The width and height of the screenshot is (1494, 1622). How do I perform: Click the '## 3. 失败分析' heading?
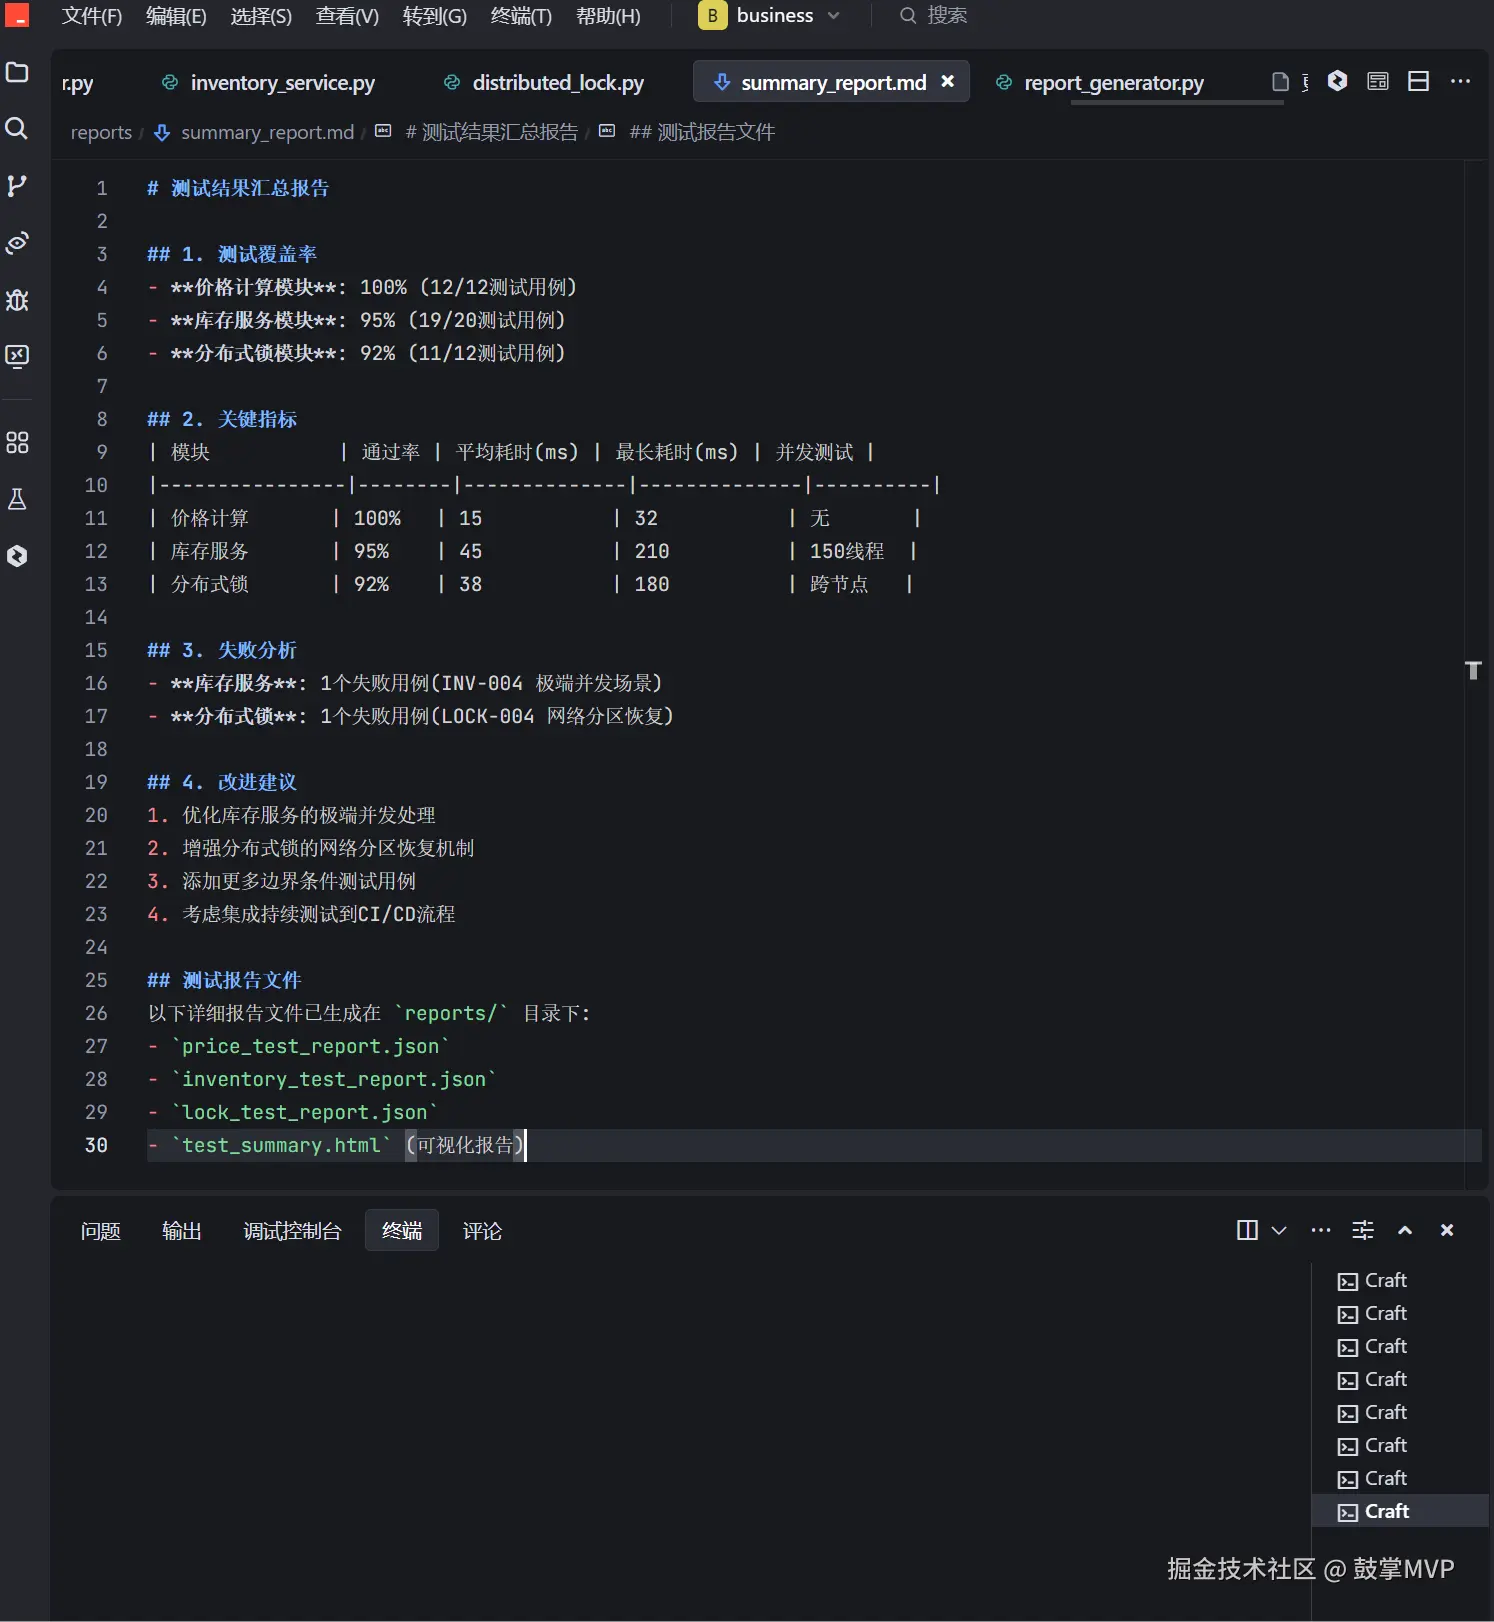(x=222, y=650)
